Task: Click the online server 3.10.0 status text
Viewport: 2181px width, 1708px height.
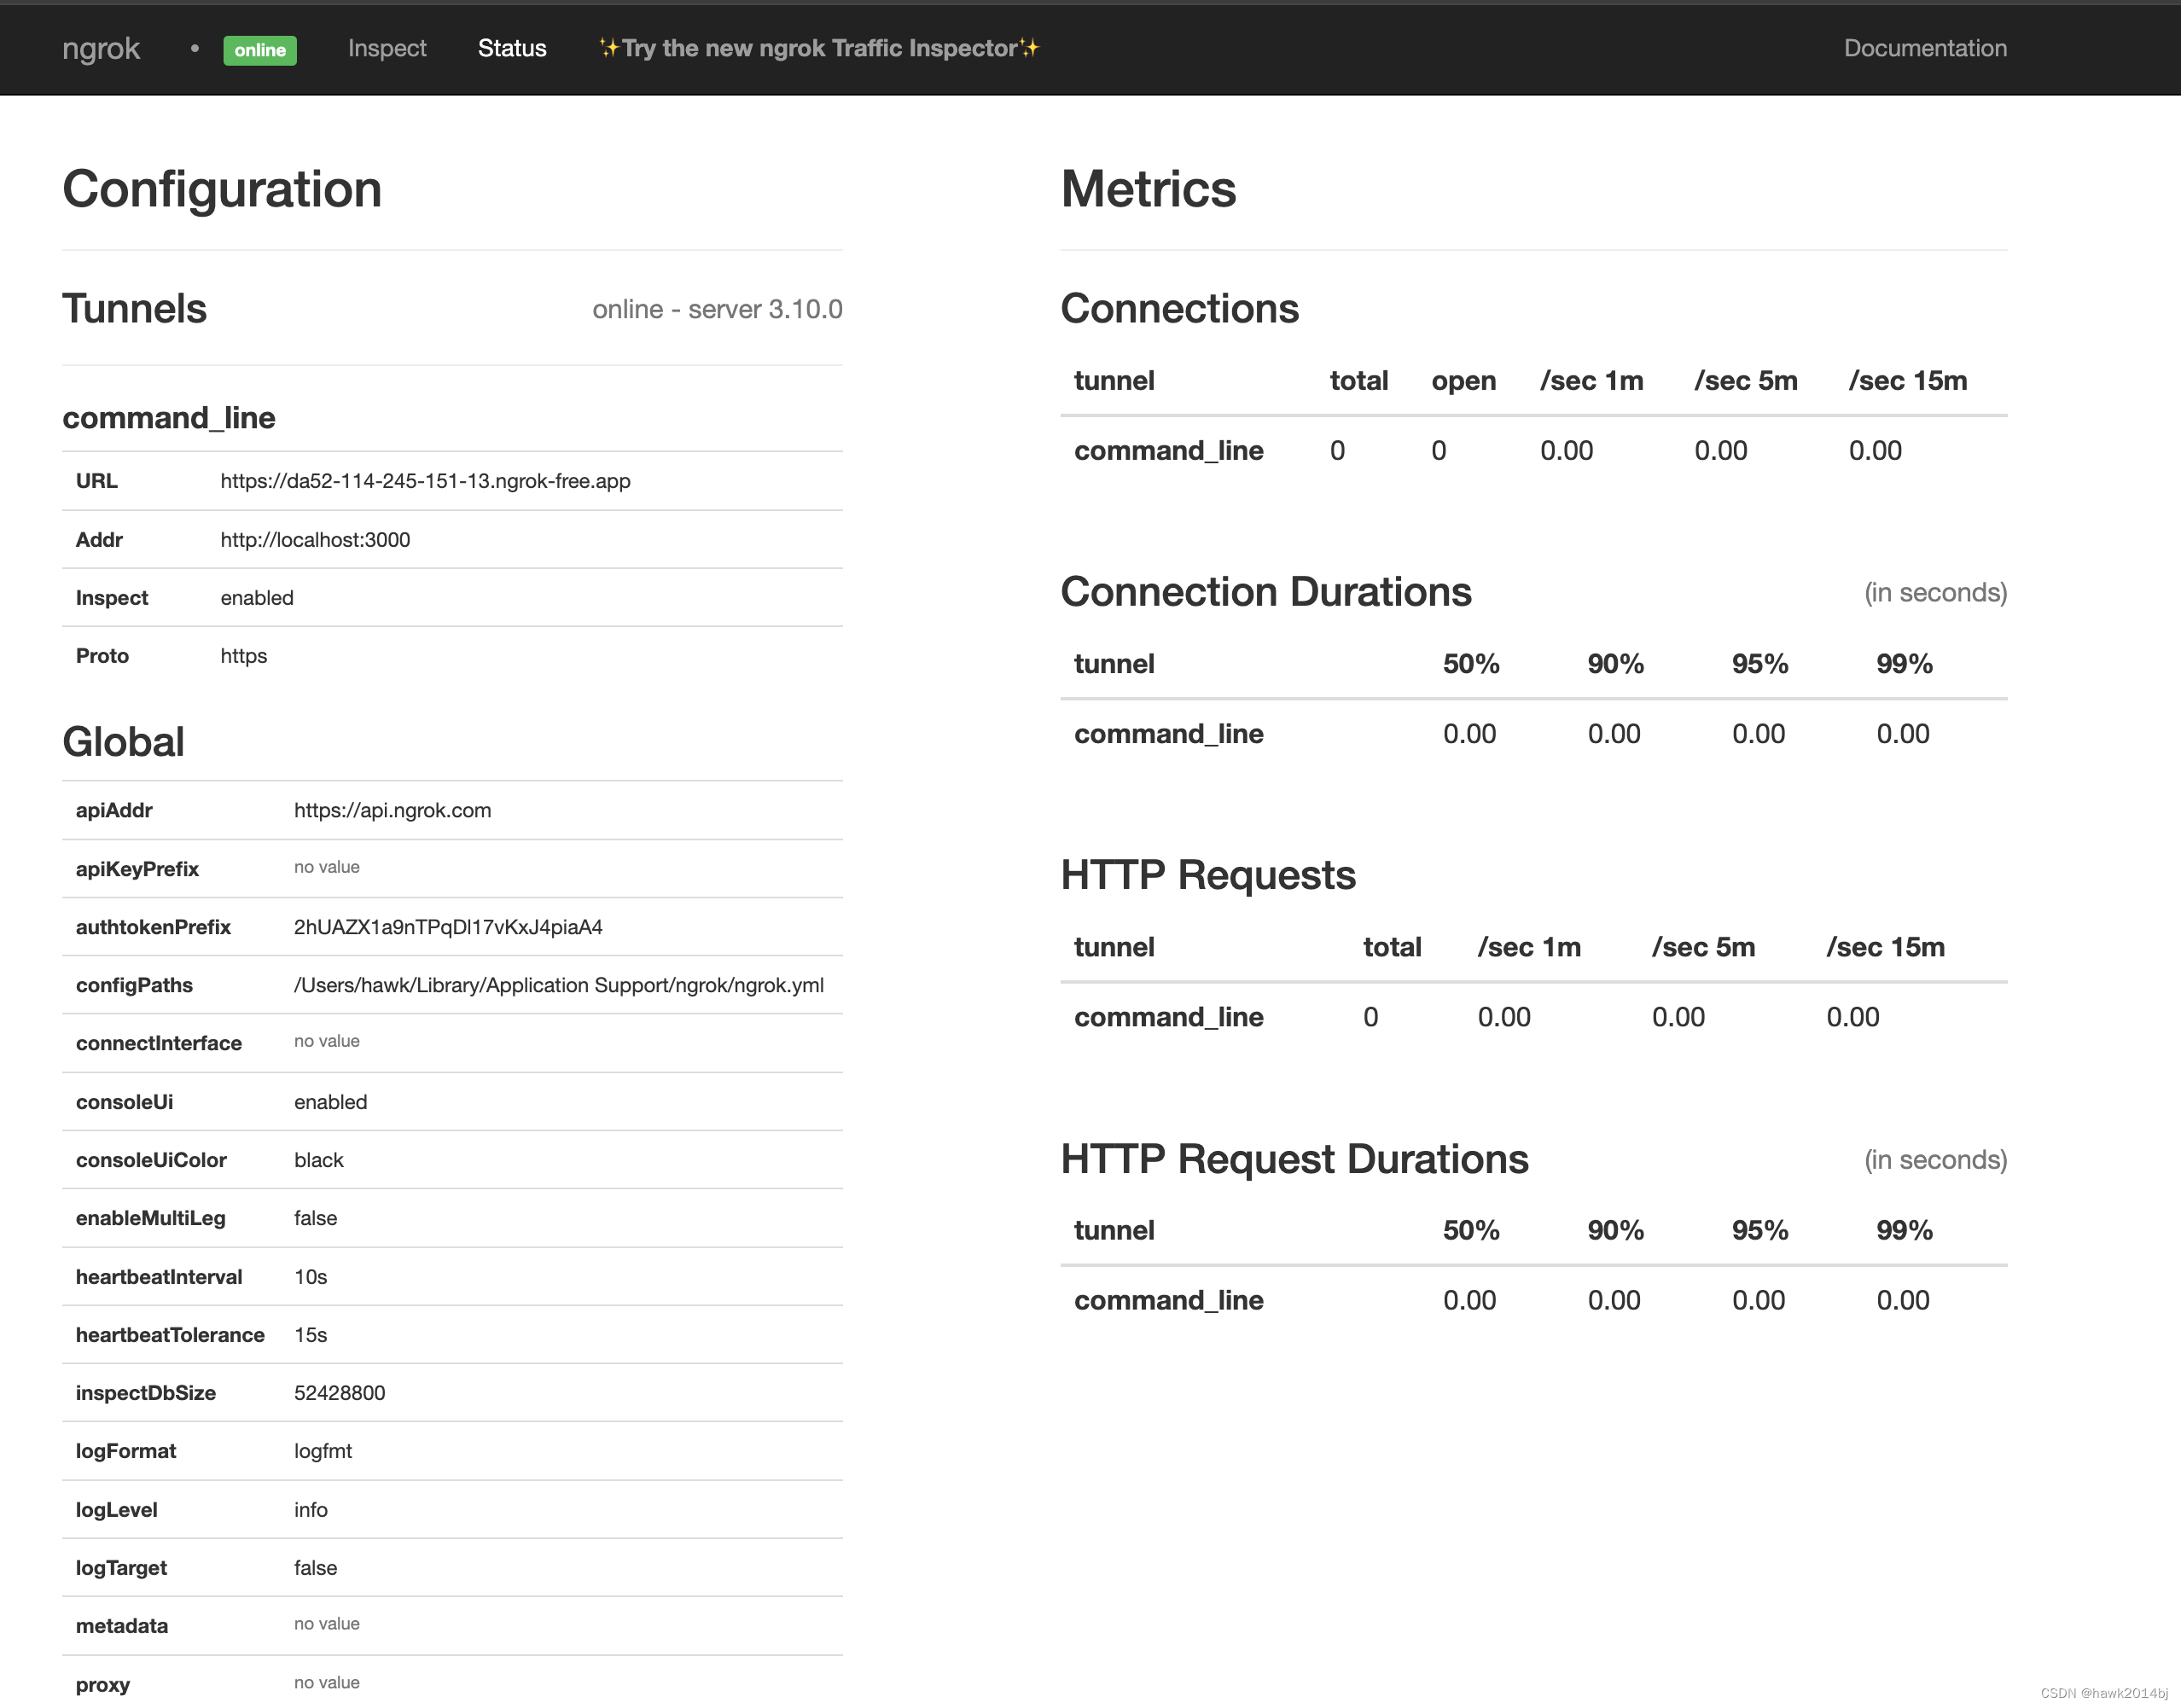Action: click(x=717, y=309)
